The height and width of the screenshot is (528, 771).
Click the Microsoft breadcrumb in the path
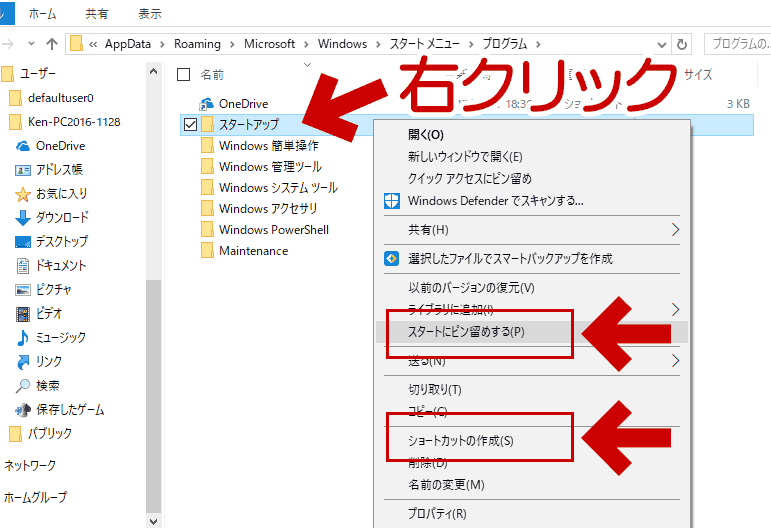point(269,44)
